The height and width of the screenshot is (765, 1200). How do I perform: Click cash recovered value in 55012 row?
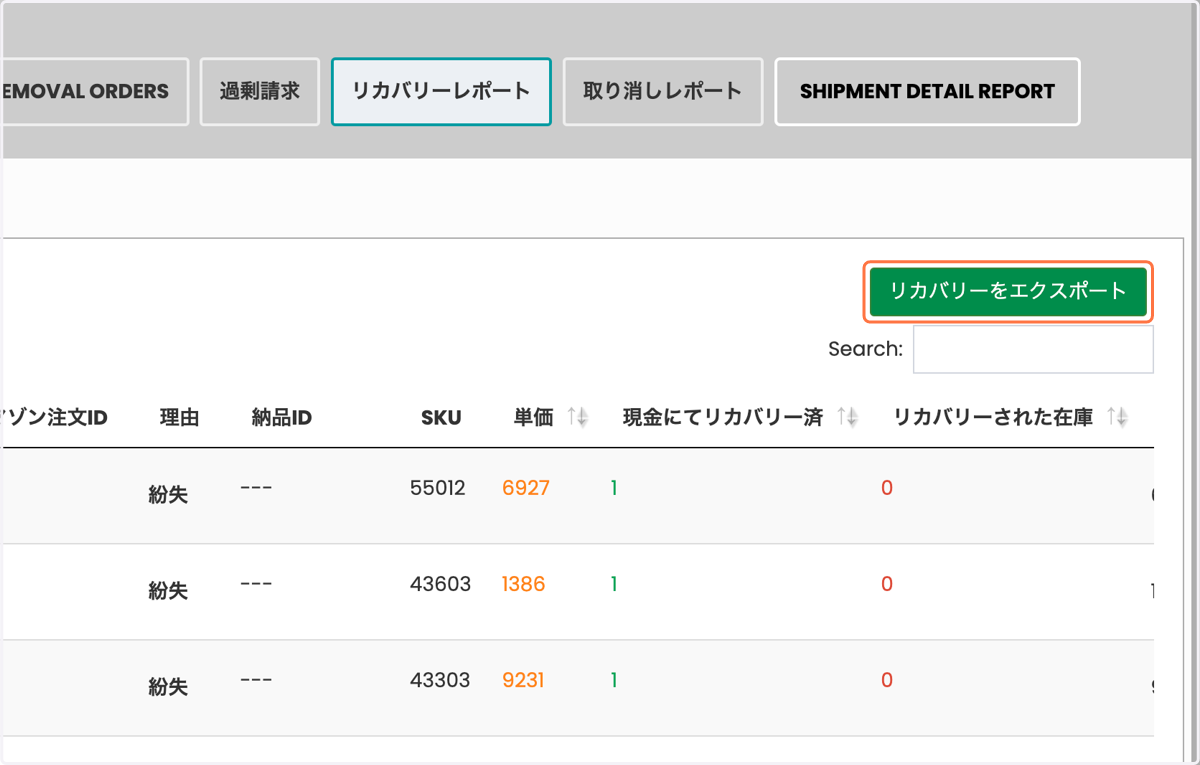(x=614, y=488)
